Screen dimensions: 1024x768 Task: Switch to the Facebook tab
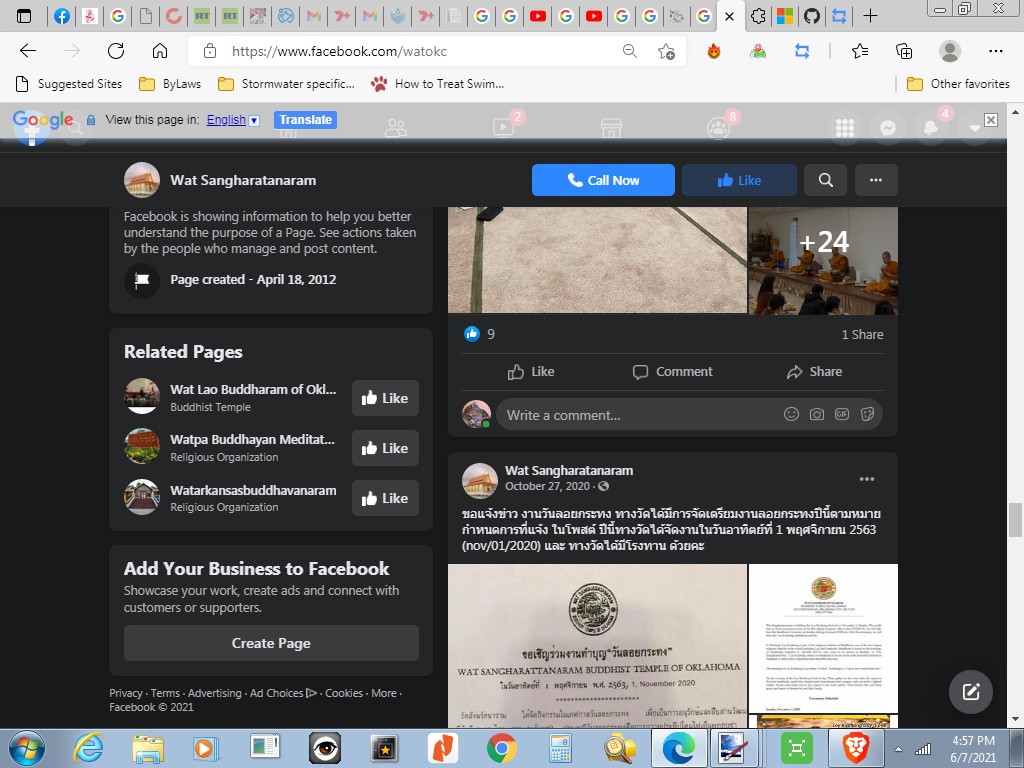[62, 16]
